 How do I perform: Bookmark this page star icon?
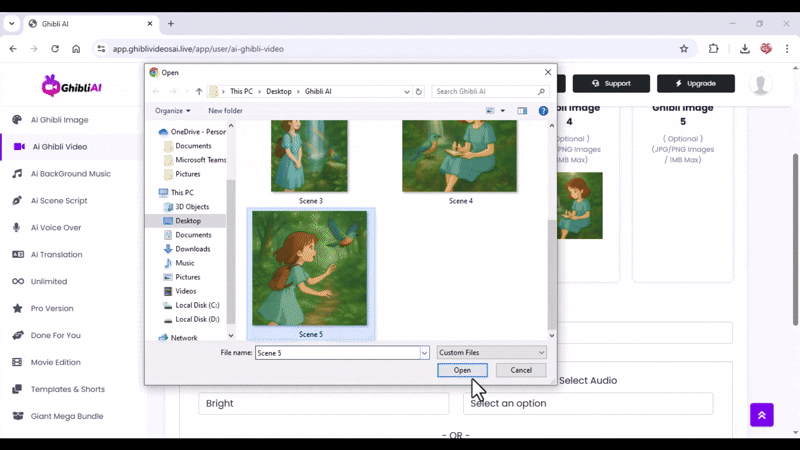[x=684, y=49]
